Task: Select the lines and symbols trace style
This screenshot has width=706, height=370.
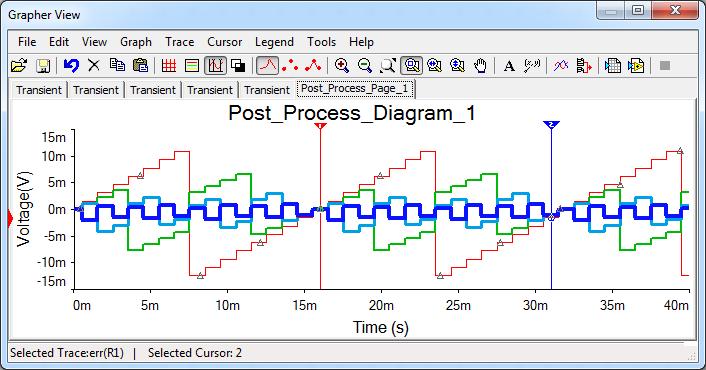Action: (x=313, y=66)
